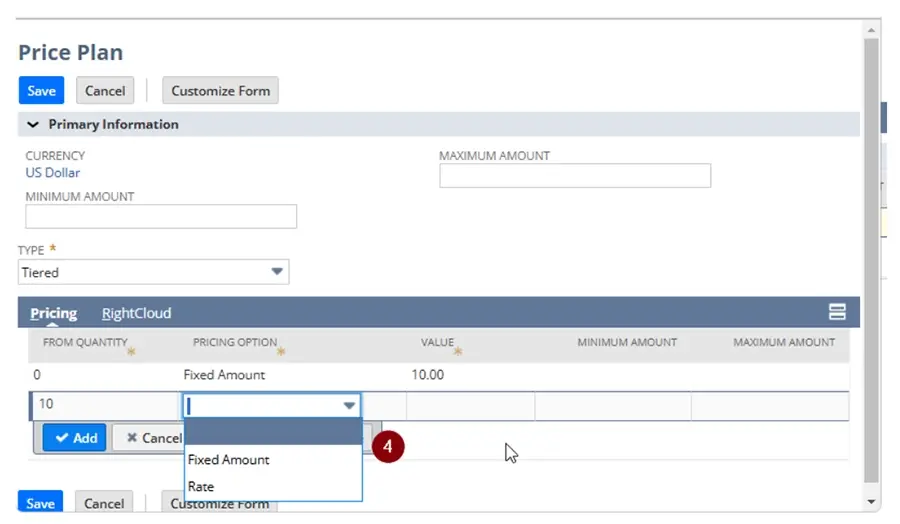Click the top Save button
The width and height of the screenshot is (900, 524).
[x=41, y=91]
